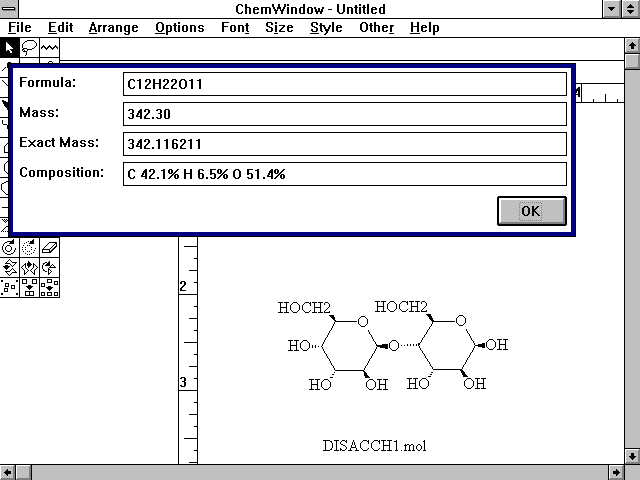
Task: Click the Composition percentage field
Action: tap(344, 174)
